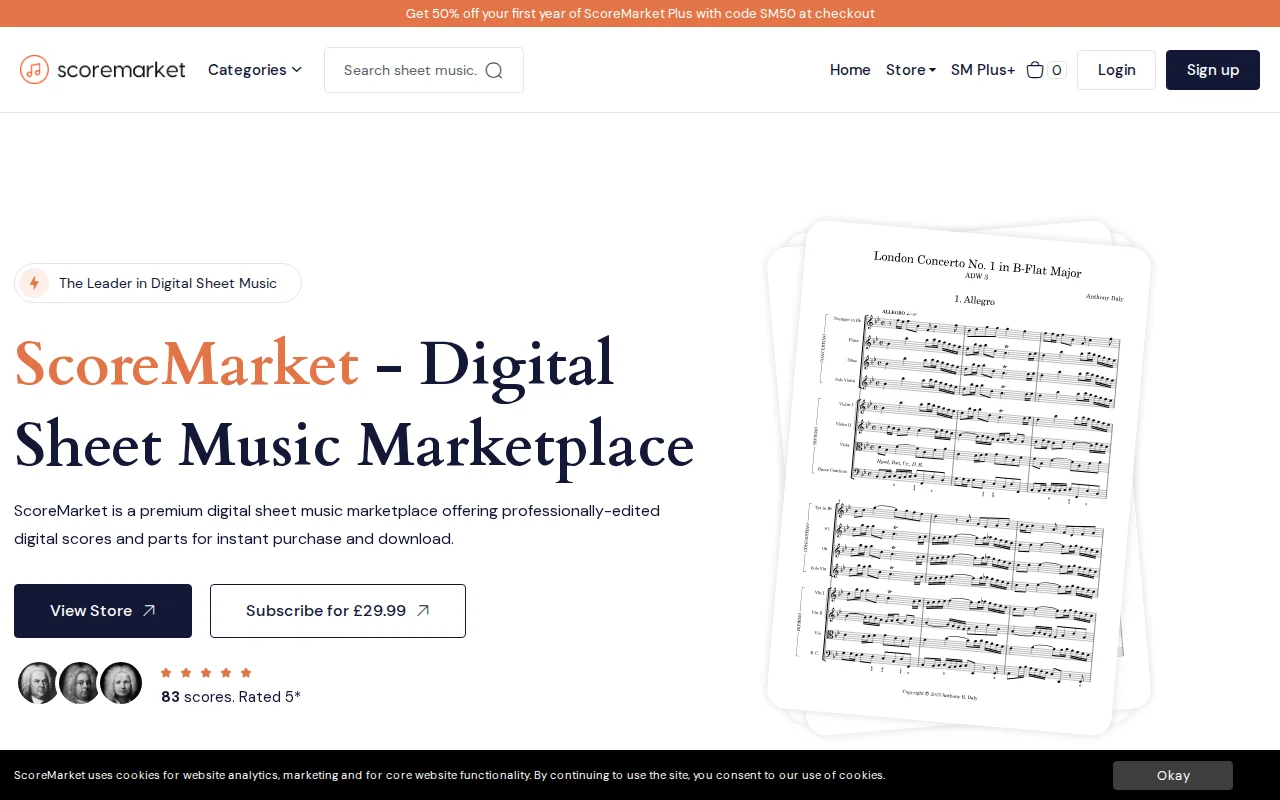Click The Leader in Digital Sheet Music badge
Image resolution: width=1280 pixels, height=800 pixels.
[x=158, y=283]
